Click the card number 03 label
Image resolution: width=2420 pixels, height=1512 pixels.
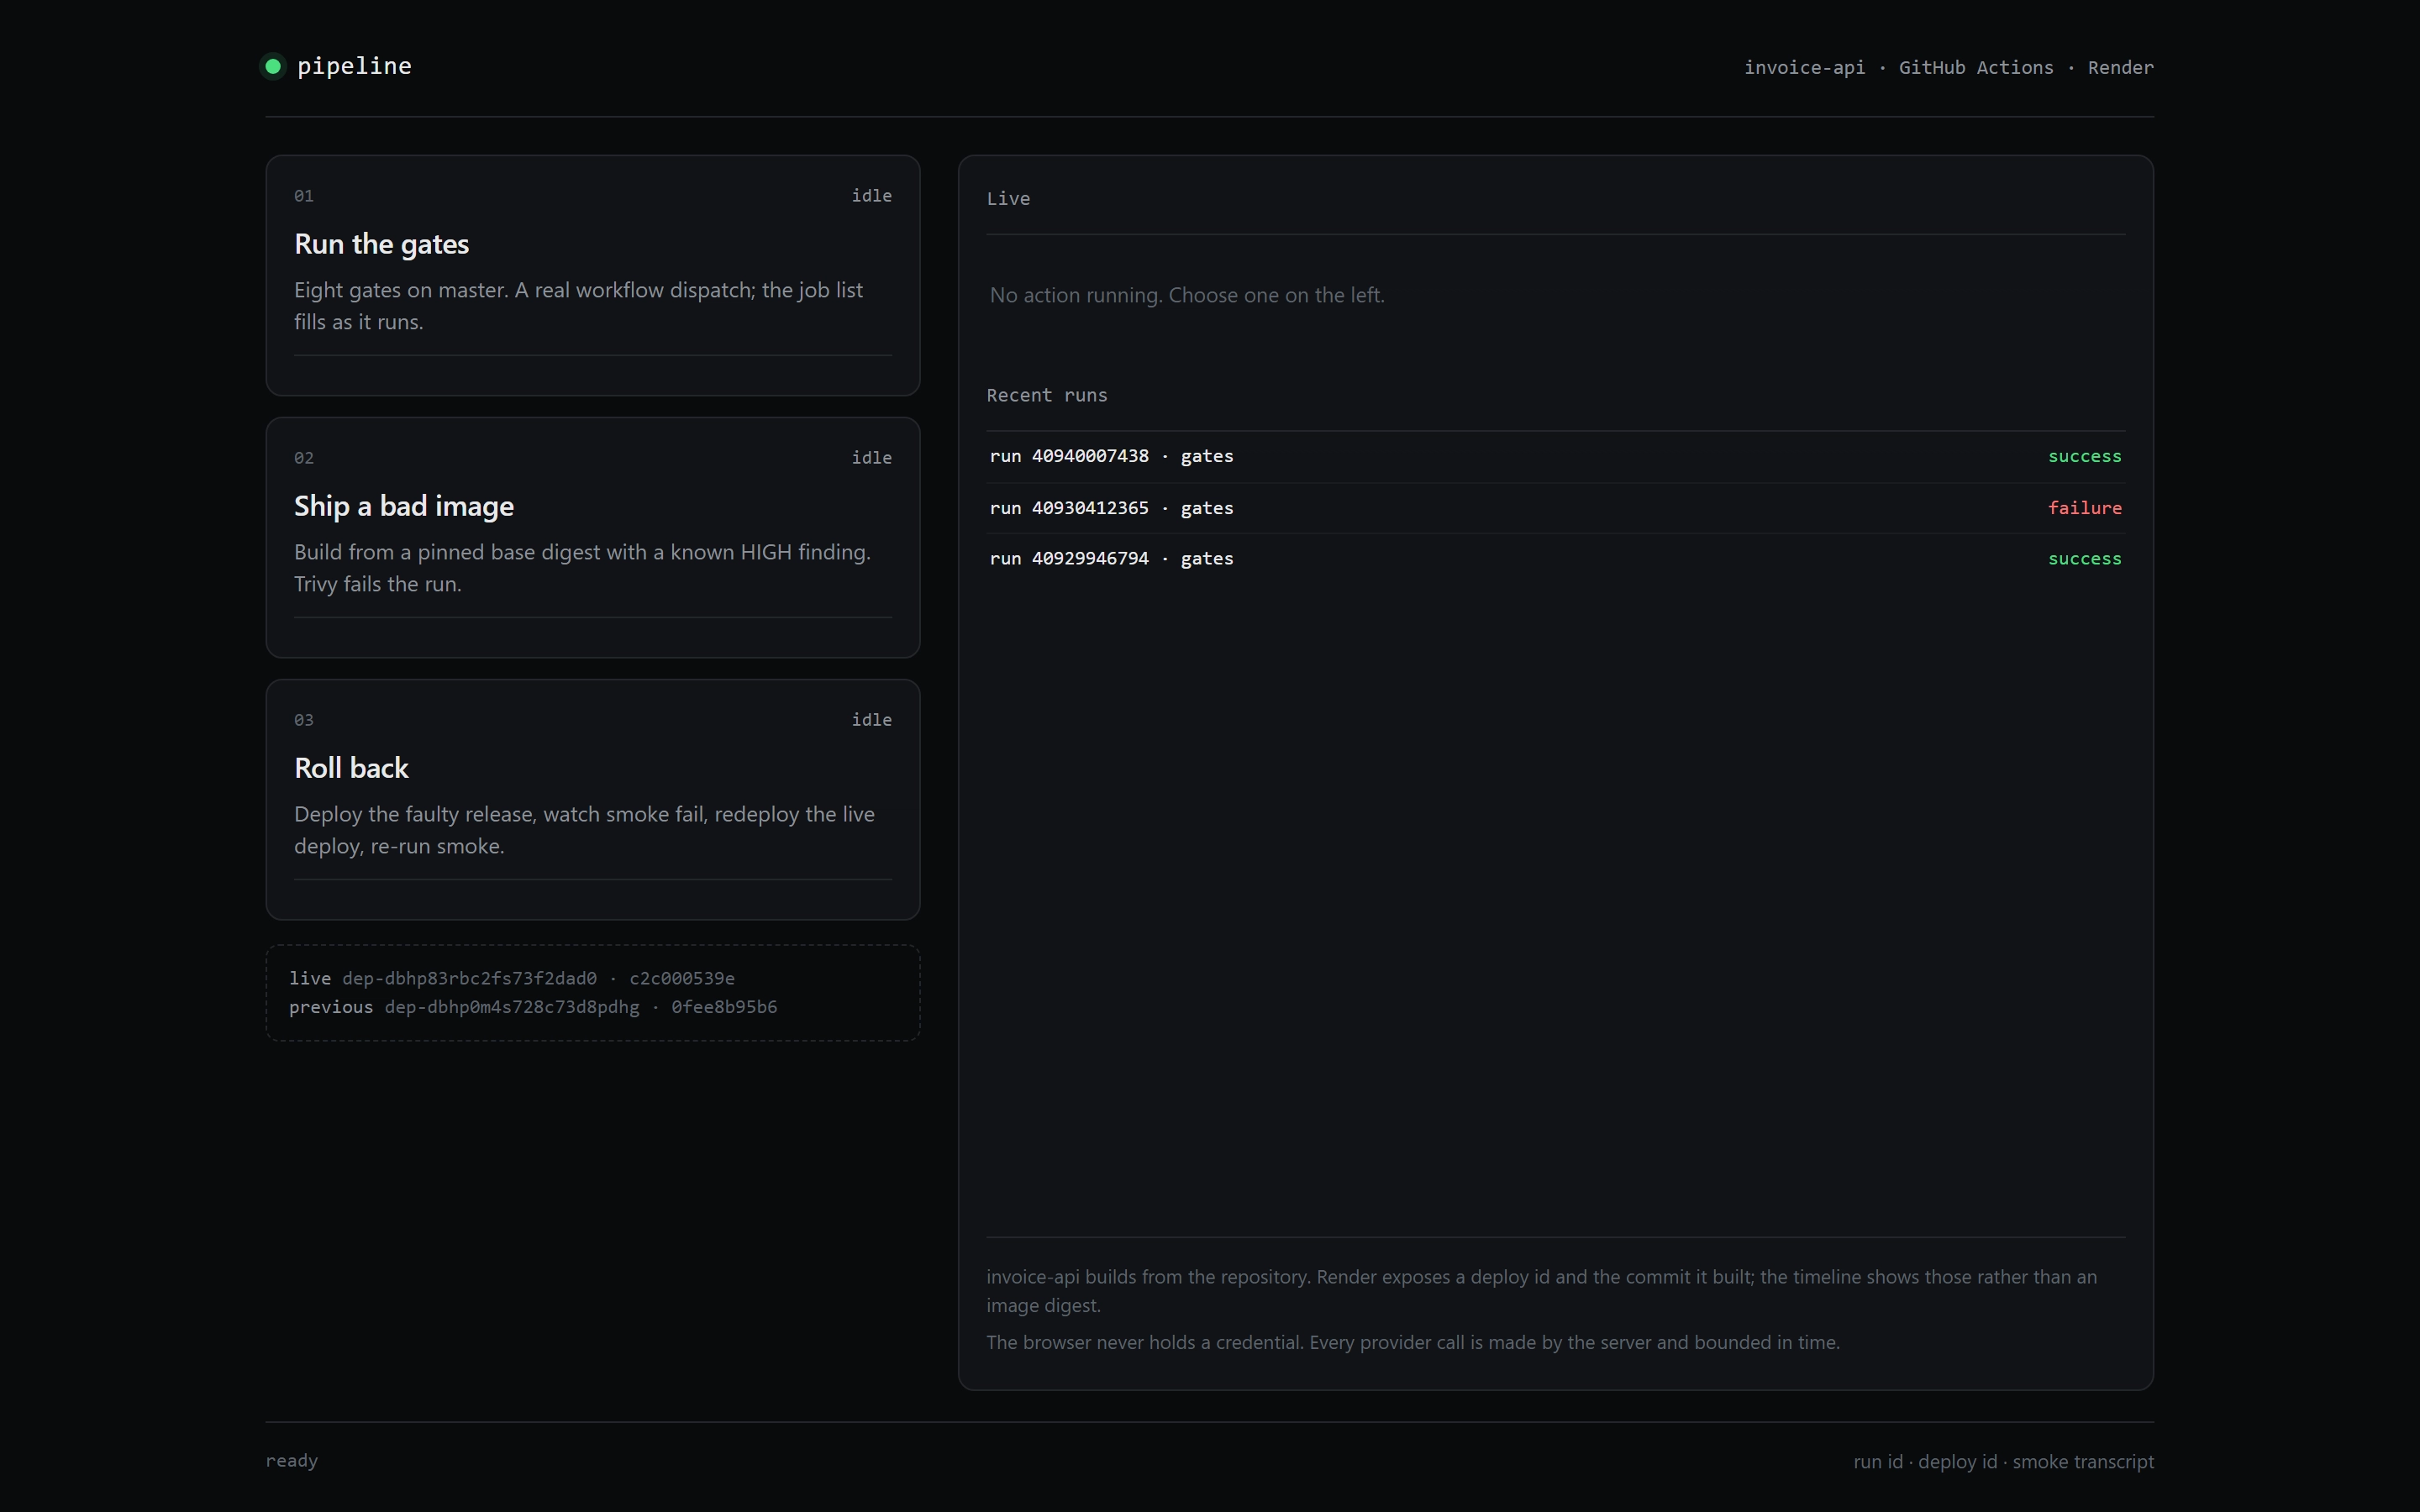tap(304, 720)
